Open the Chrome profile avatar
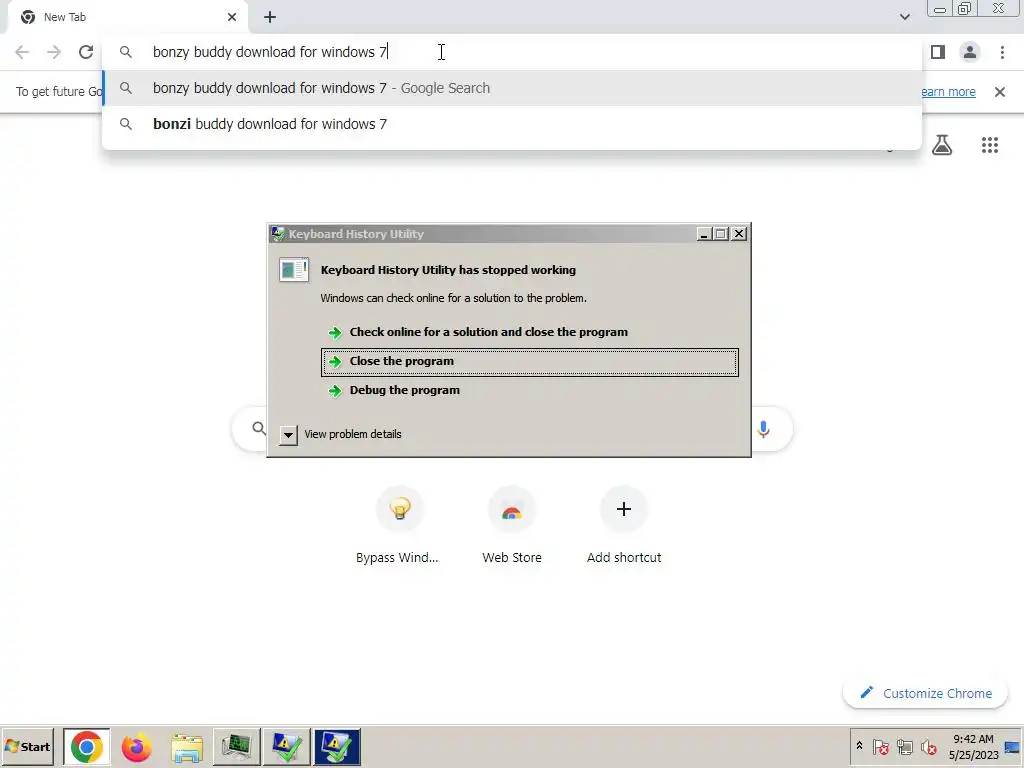Viewport: 1024px width, 768px height. pyautogui.click(x=970, y=52)
